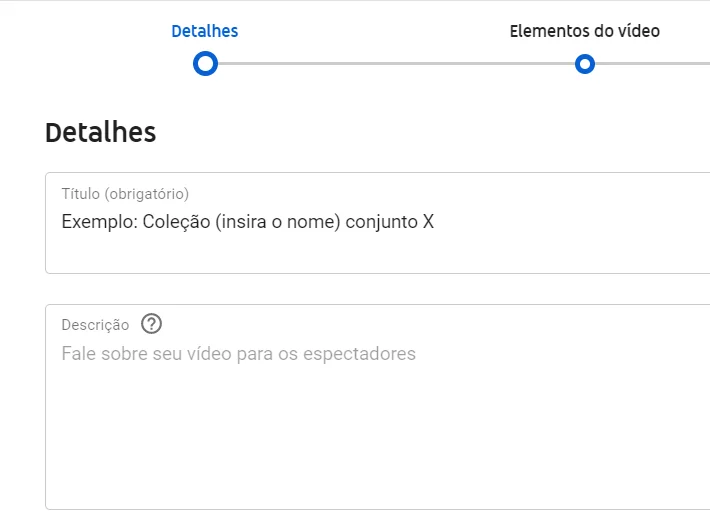Place cursor after "conjunto X" in title

coord(435,222)
